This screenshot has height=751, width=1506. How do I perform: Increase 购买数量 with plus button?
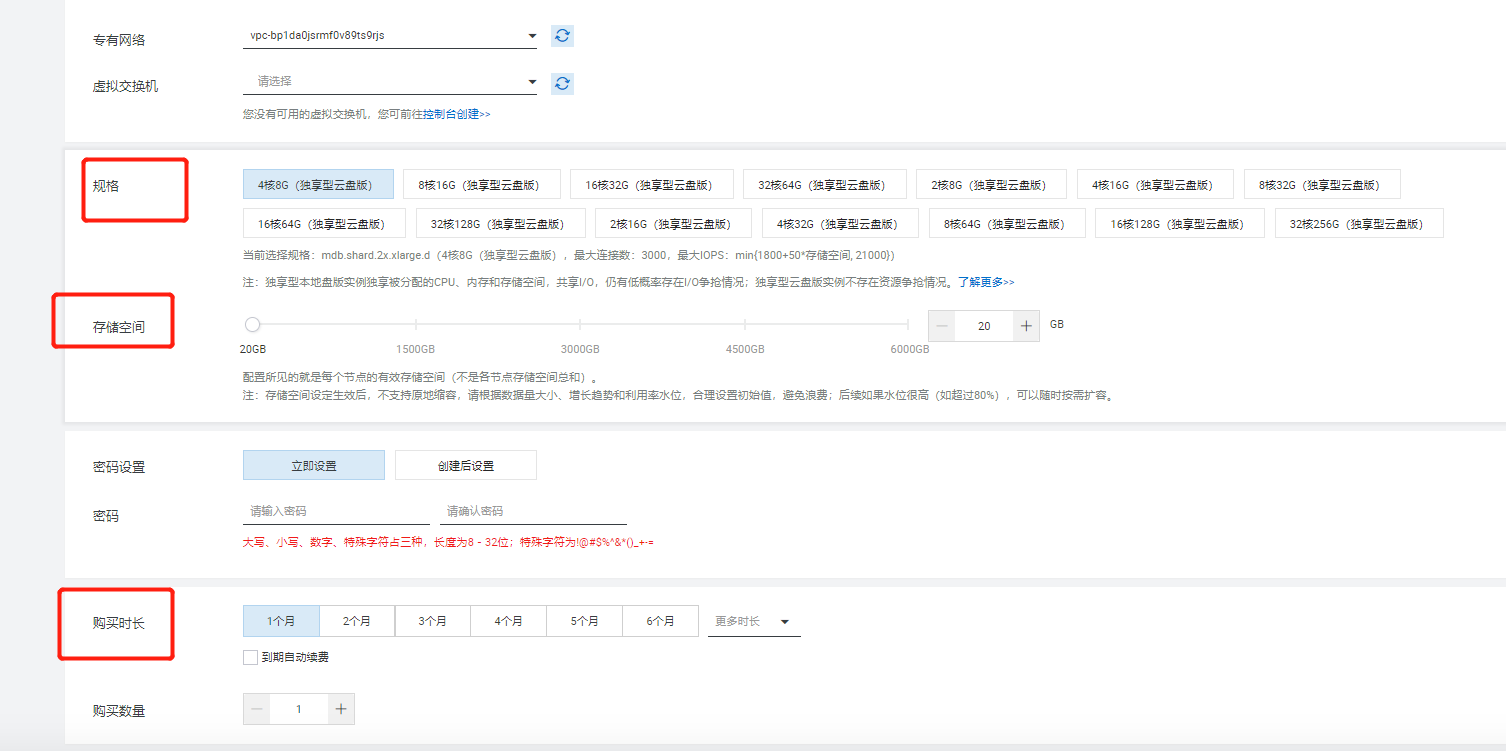(341, 709)
